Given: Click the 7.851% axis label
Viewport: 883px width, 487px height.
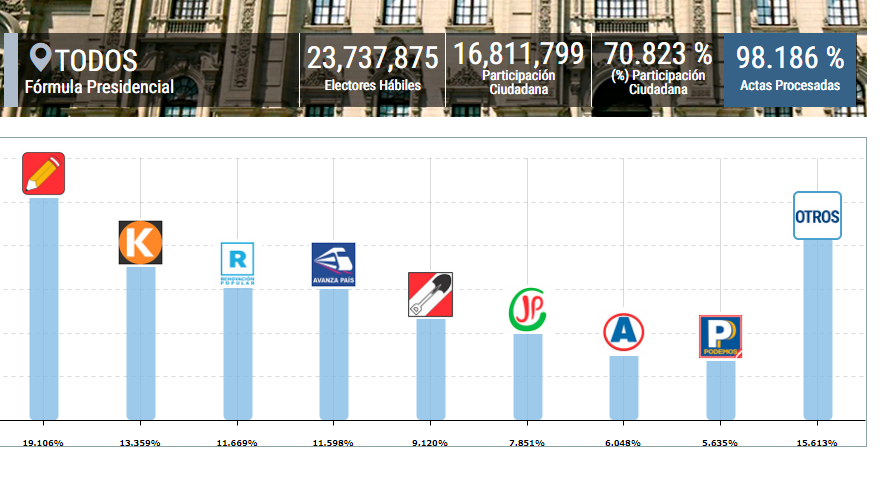Looking at the screenshot, I should coord(527,443).
